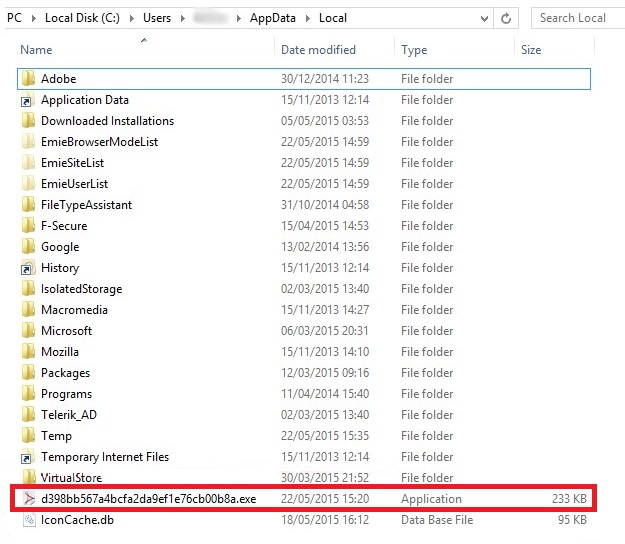Screen dimensions: 625x544
Task: Click the Search Local input field
Action: coord(575,18)
